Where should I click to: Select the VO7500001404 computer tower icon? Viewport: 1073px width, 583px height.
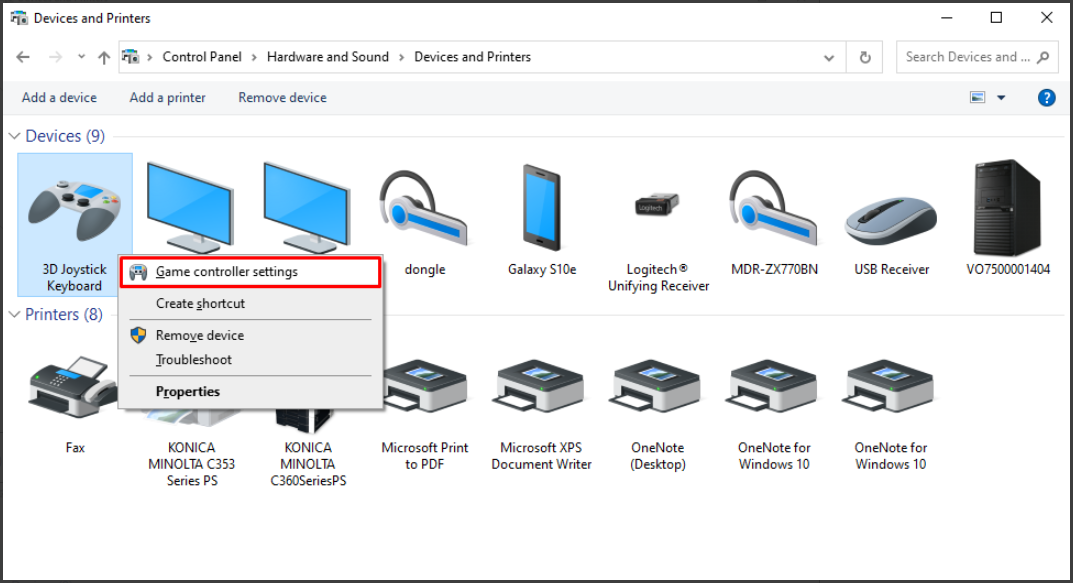tap(1007, 208)
